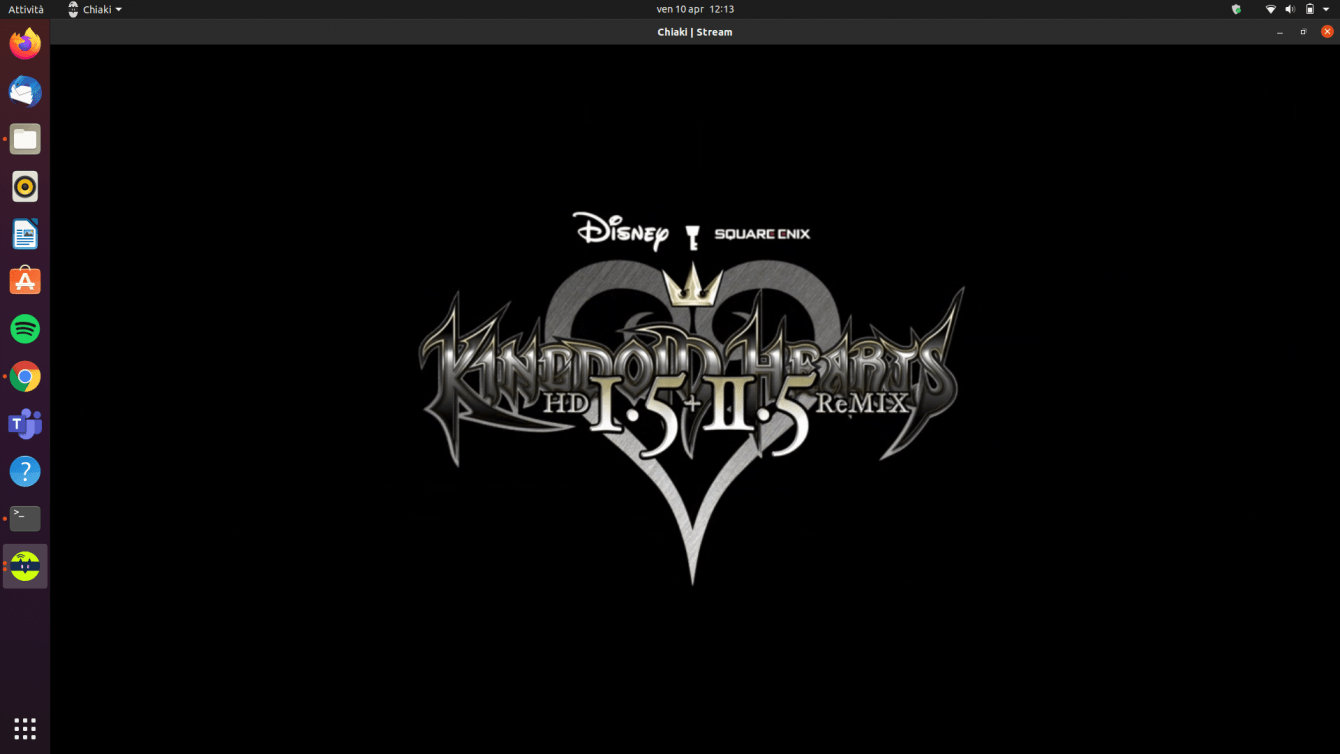Open the Terminal from dock
The image size is (1340, 754).
pyautogui.click(x=25, y=518)
